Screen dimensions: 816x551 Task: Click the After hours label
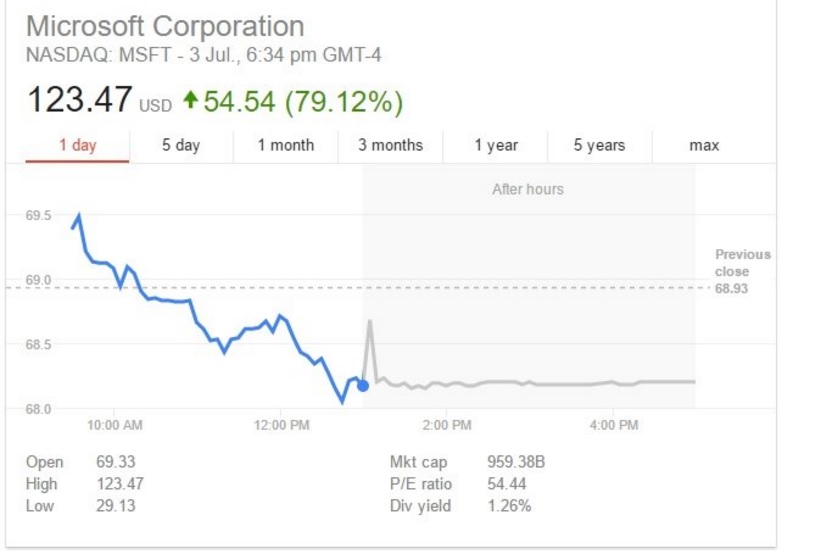(527, 189)
